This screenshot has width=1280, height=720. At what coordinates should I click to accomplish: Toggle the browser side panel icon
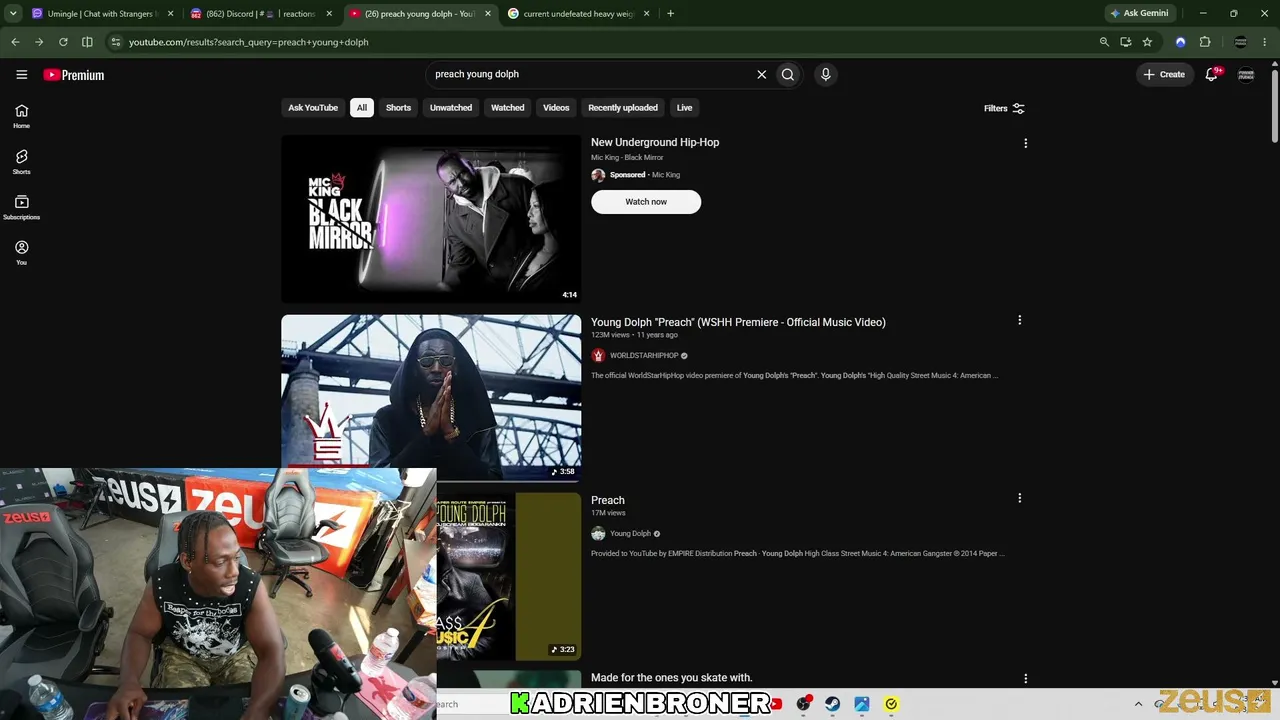click(x=87, y=42)
